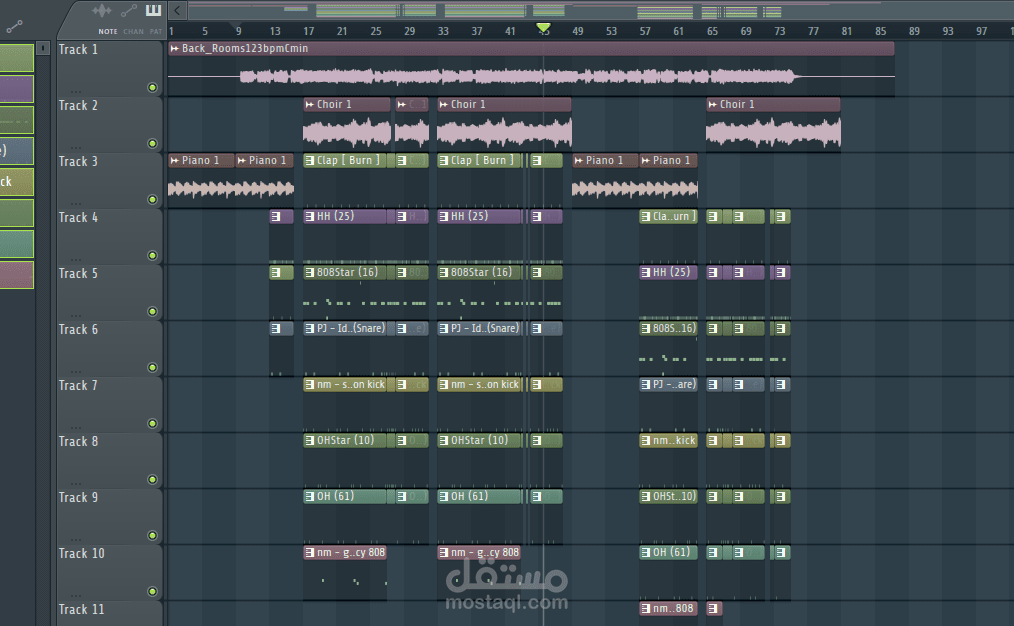Collapse the picker panel with the left arrow
The width and height of the screenshot is (1014, 626).
(x=177, y=10)
